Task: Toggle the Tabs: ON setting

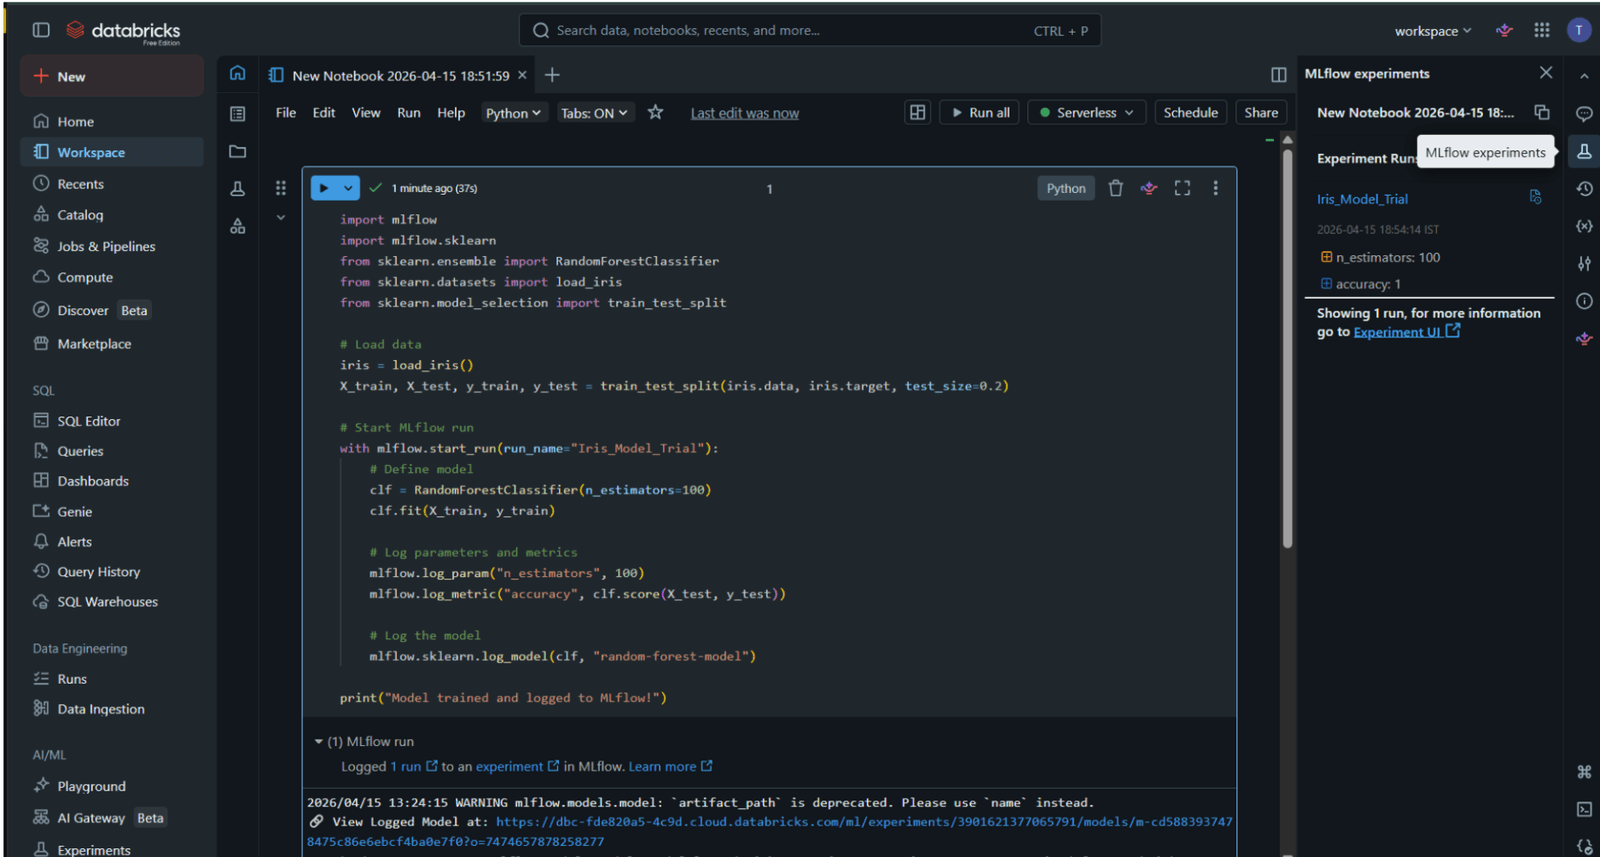Action: coord(594,113)
